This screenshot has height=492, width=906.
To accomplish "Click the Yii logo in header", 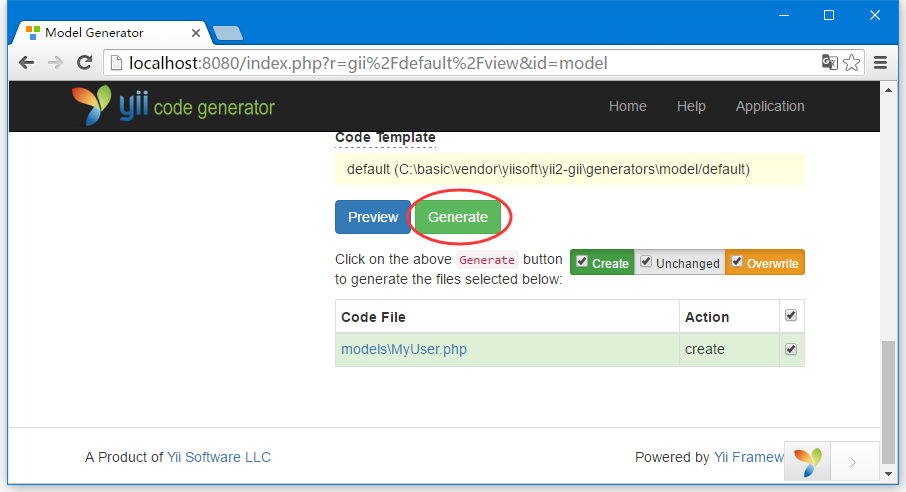I will click(x=173, y=105).
